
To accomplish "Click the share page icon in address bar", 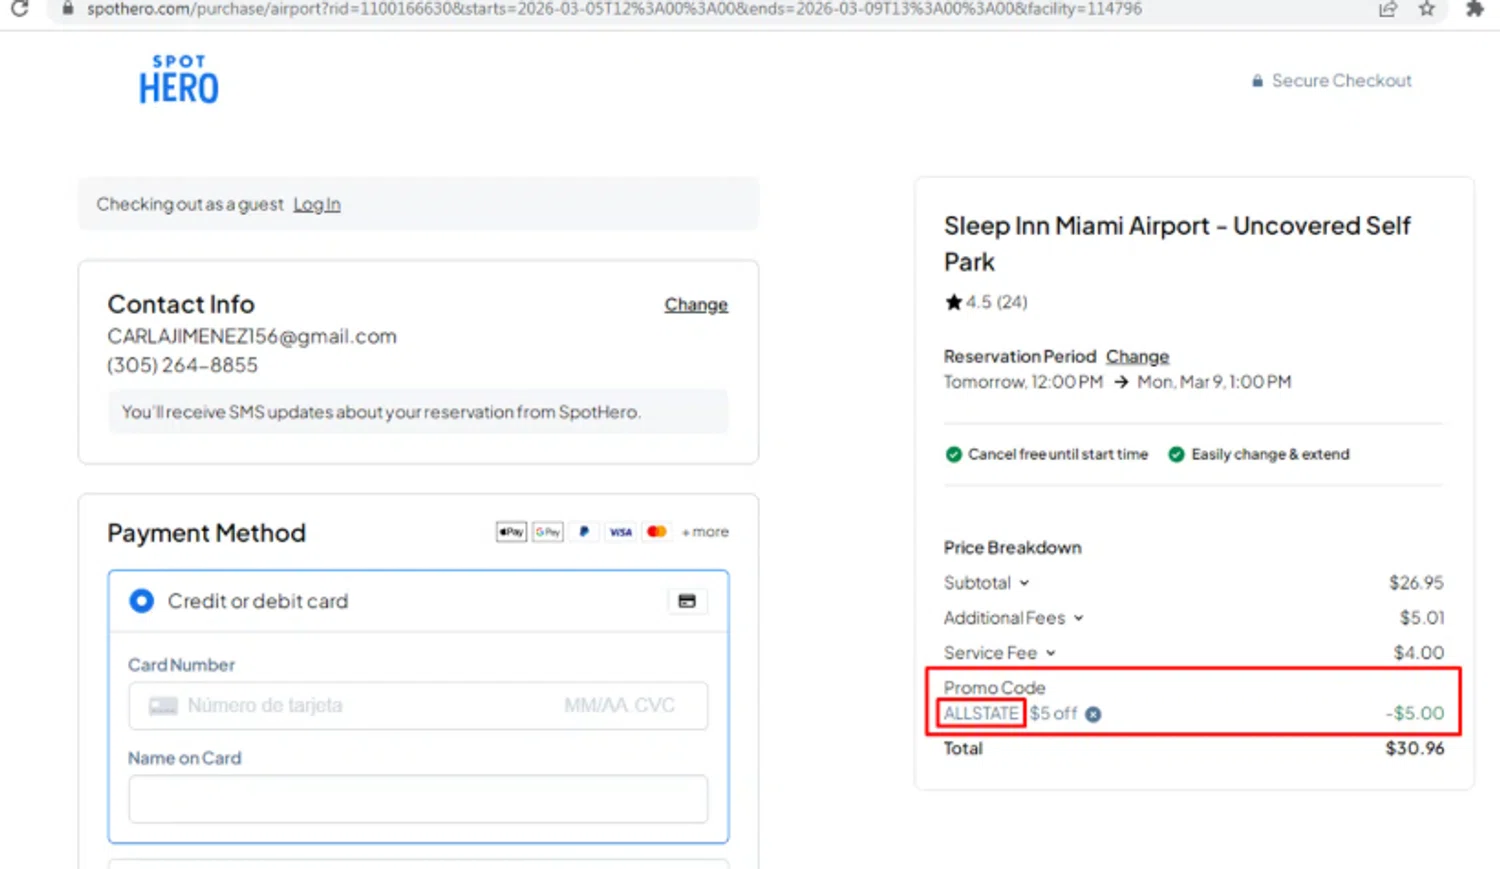I will (x=1387, y=9).
